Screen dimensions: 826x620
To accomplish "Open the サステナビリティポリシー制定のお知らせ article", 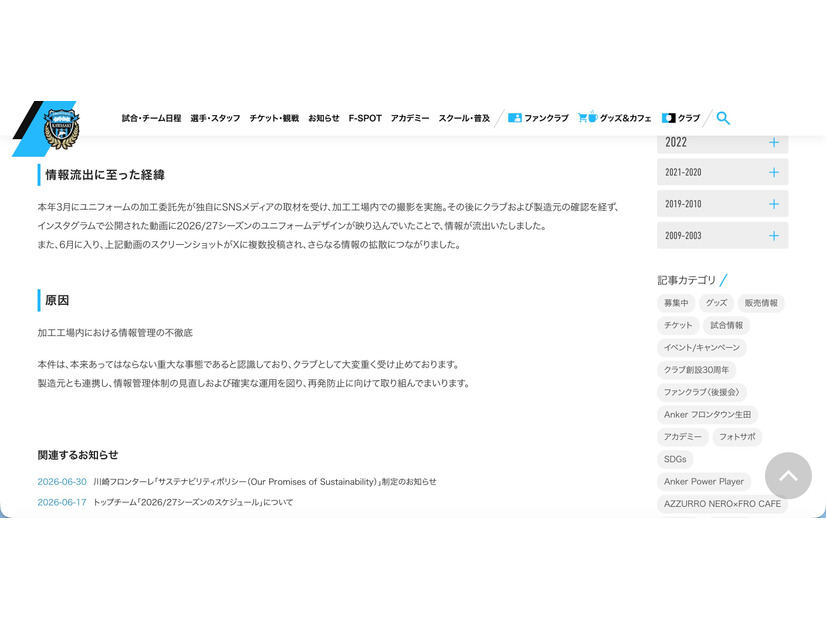I will pos(265,481).
